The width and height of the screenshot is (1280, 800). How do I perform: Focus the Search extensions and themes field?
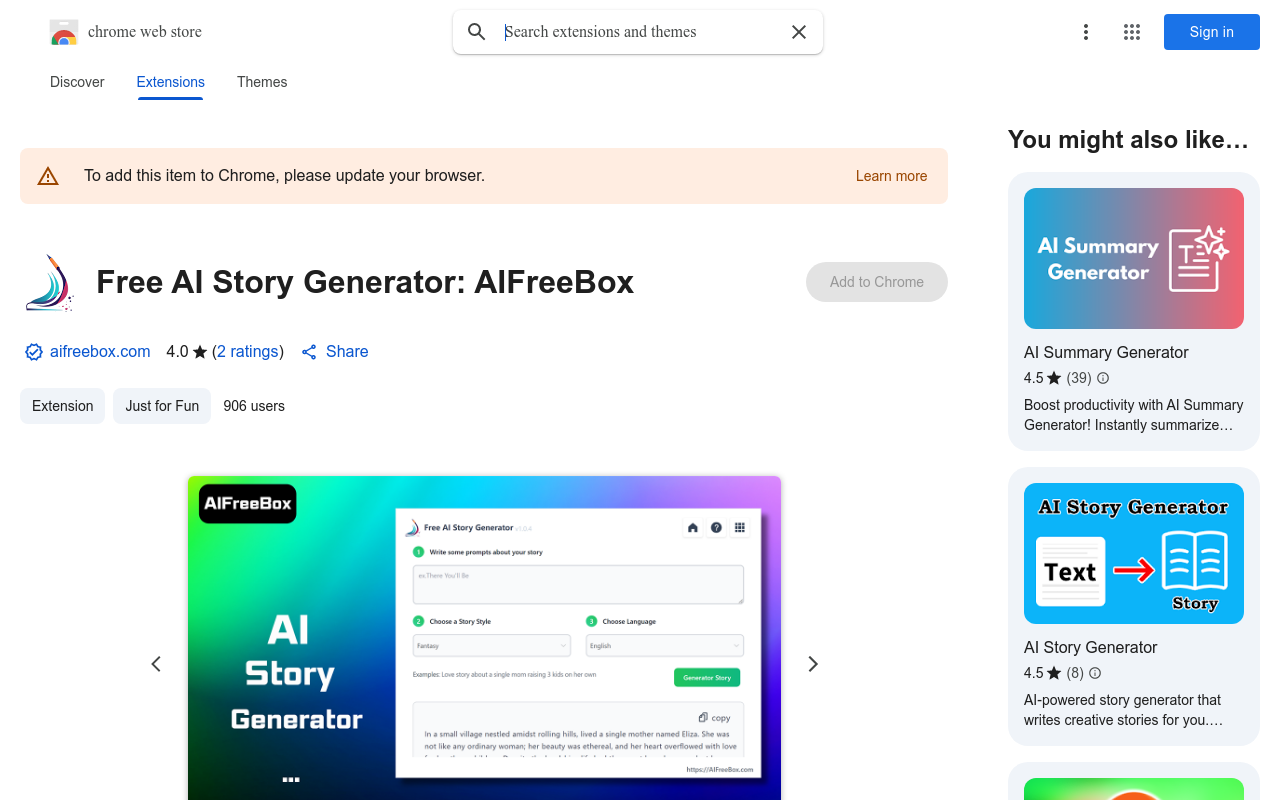point(640,32)
